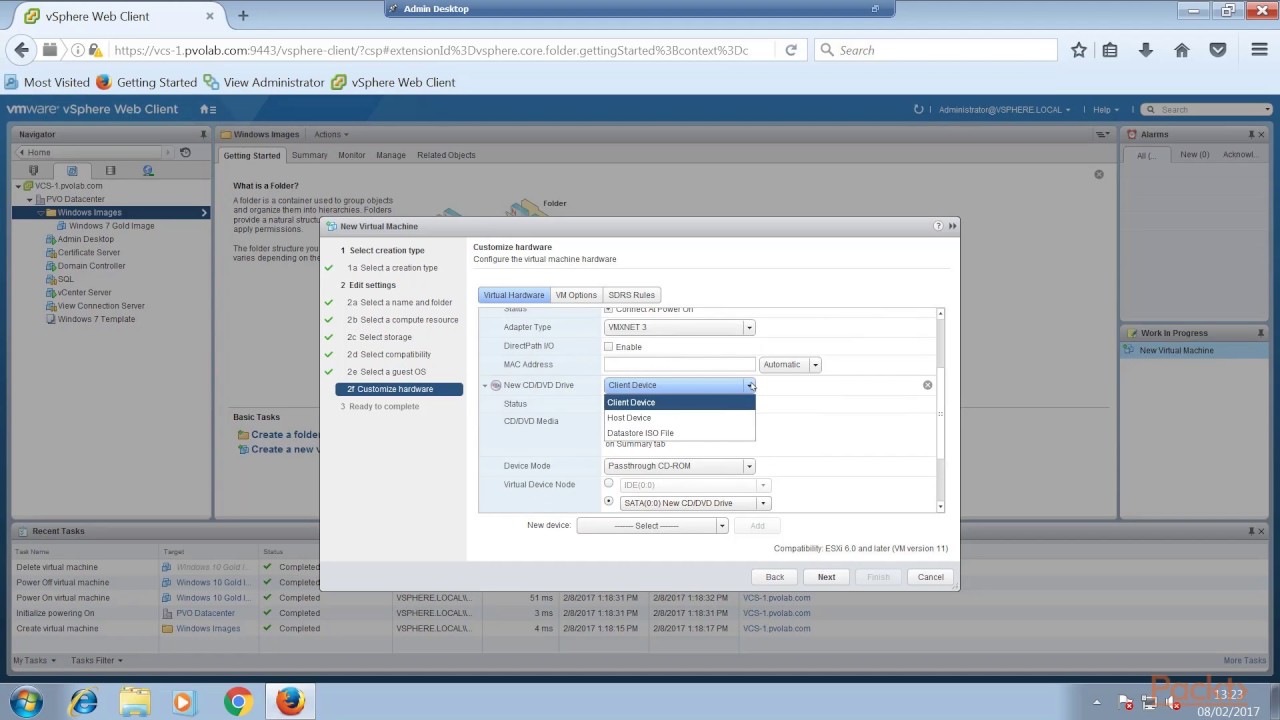Open the vSphere home menu icon
1280x720 pixels.
[x=207, y=109]
